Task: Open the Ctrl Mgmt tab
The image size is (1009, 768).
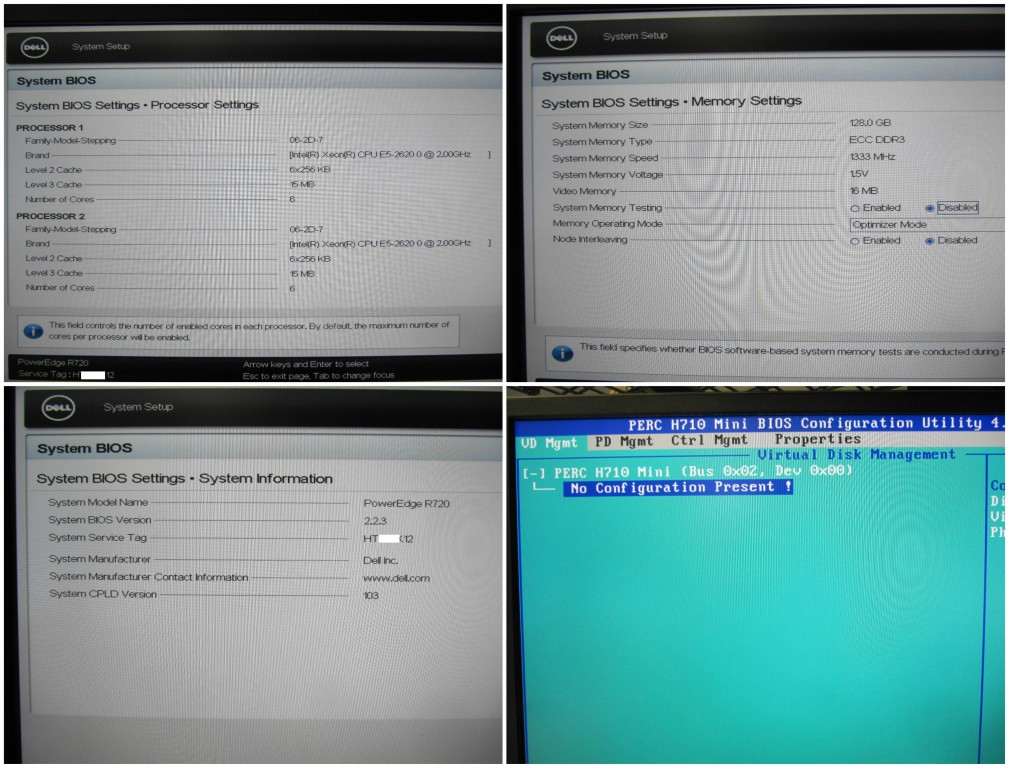Action: point(709,440)
